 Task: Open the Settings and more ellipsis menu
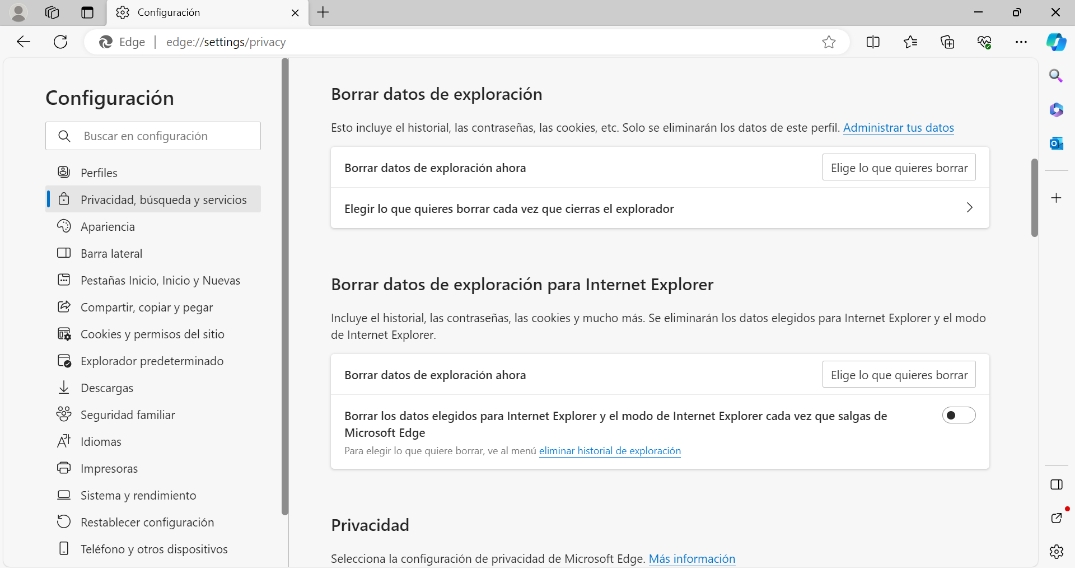pyautogui.click(x=1021, y=42)
